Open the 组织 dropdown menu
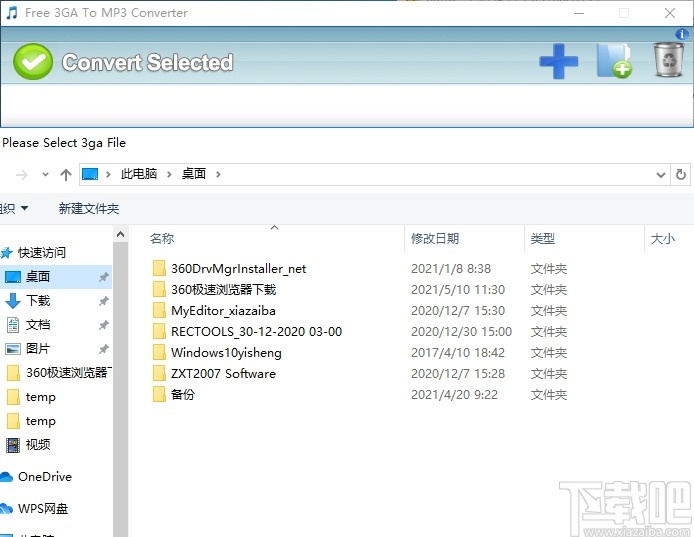This screenshot has height=537, width=694. click(x=14, y=208)
